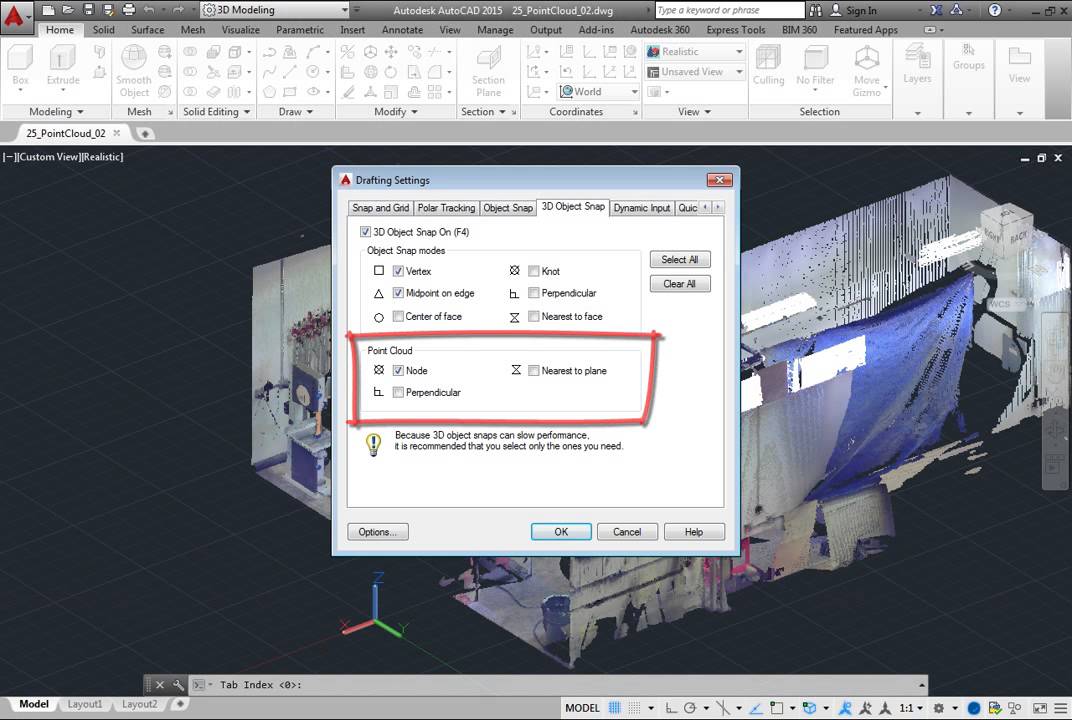Click the Undo arrow in quick access toolbar
This screenshot has width=1072, height=720.
point(149,10)
